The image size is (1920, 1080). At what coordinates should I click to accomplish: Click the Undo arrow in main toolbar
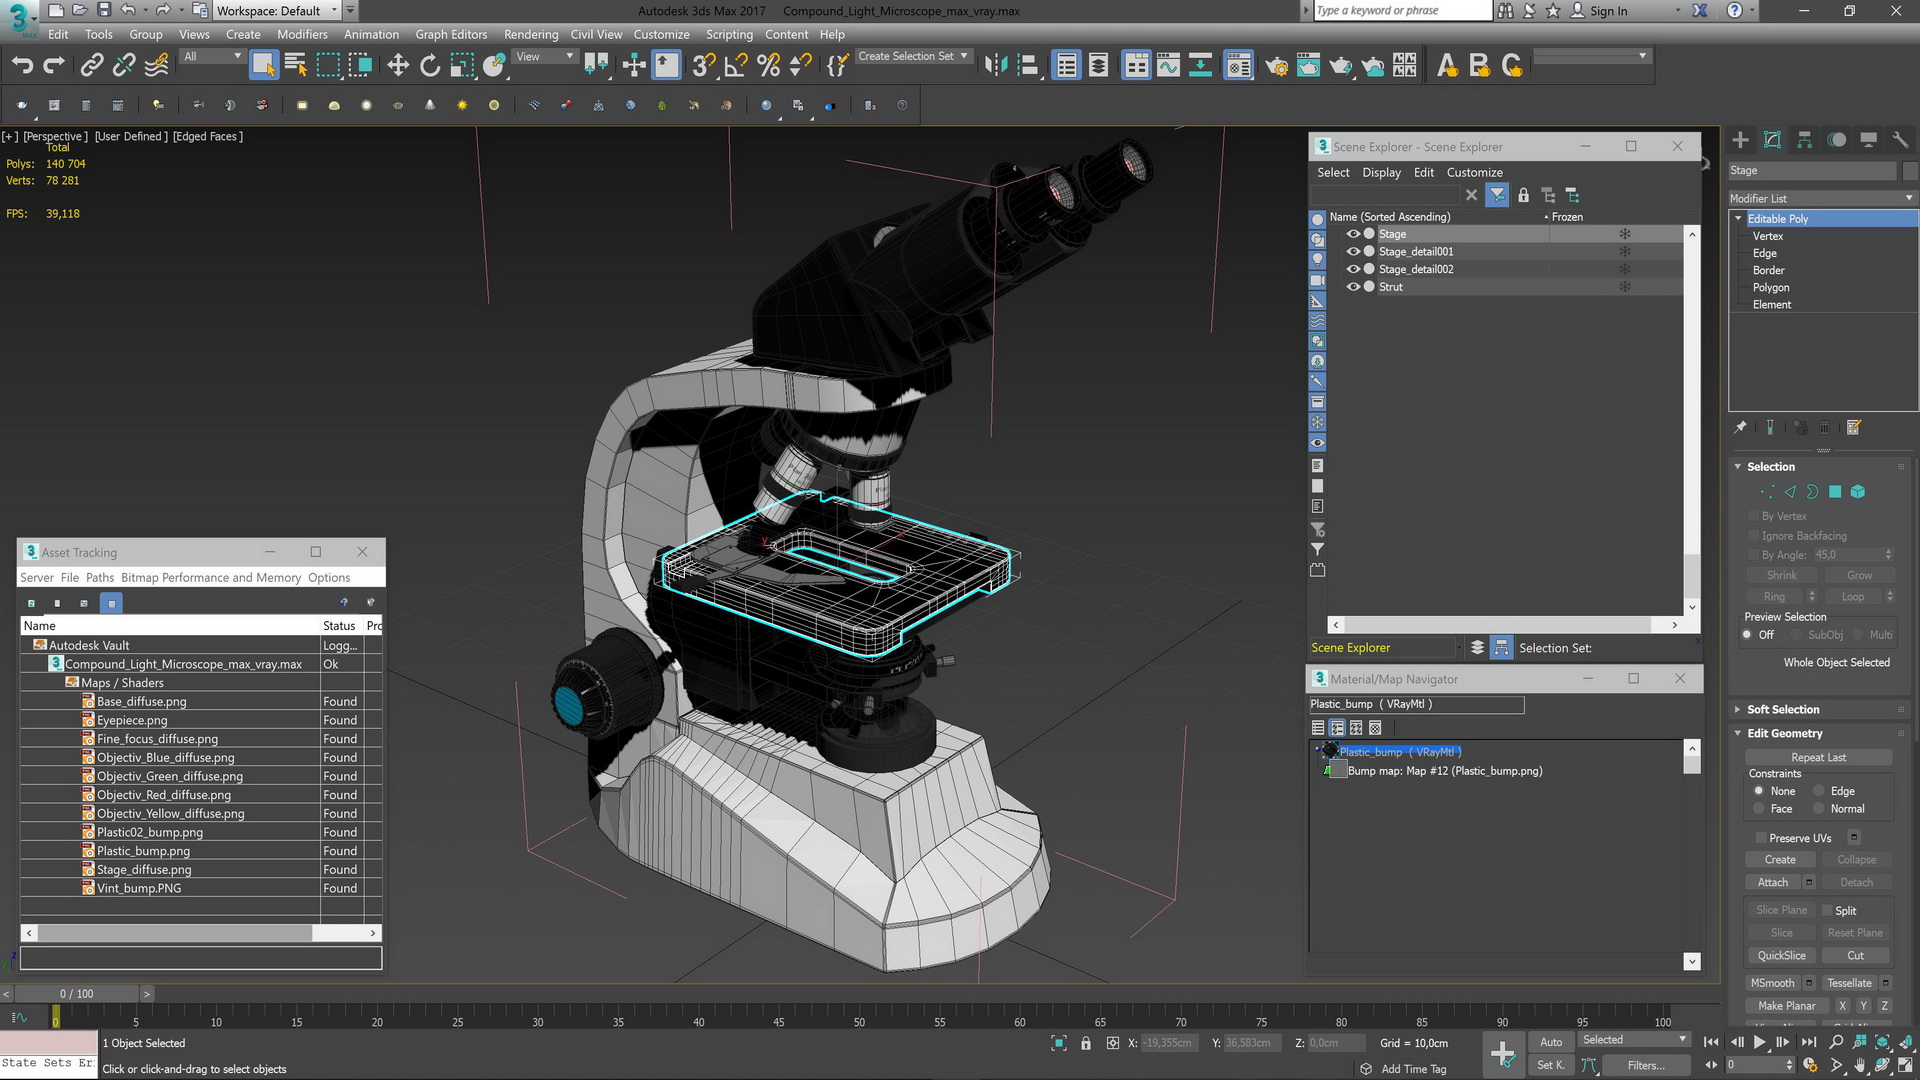pos(22,66)
